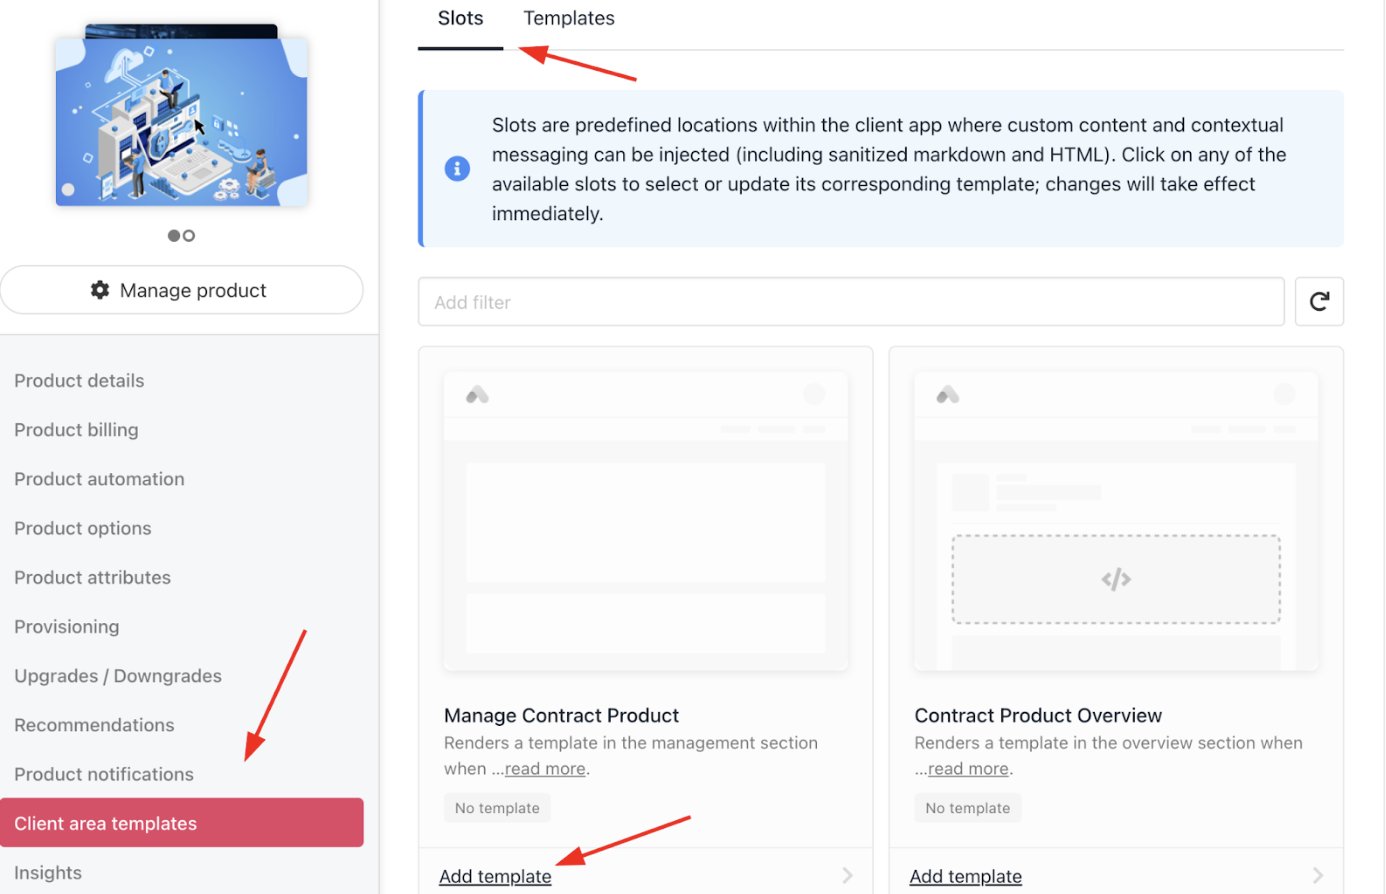This screenshot has height=894, width=1386.
Task: Click Add template under Manage Contract Product
Action: (495, 876)
